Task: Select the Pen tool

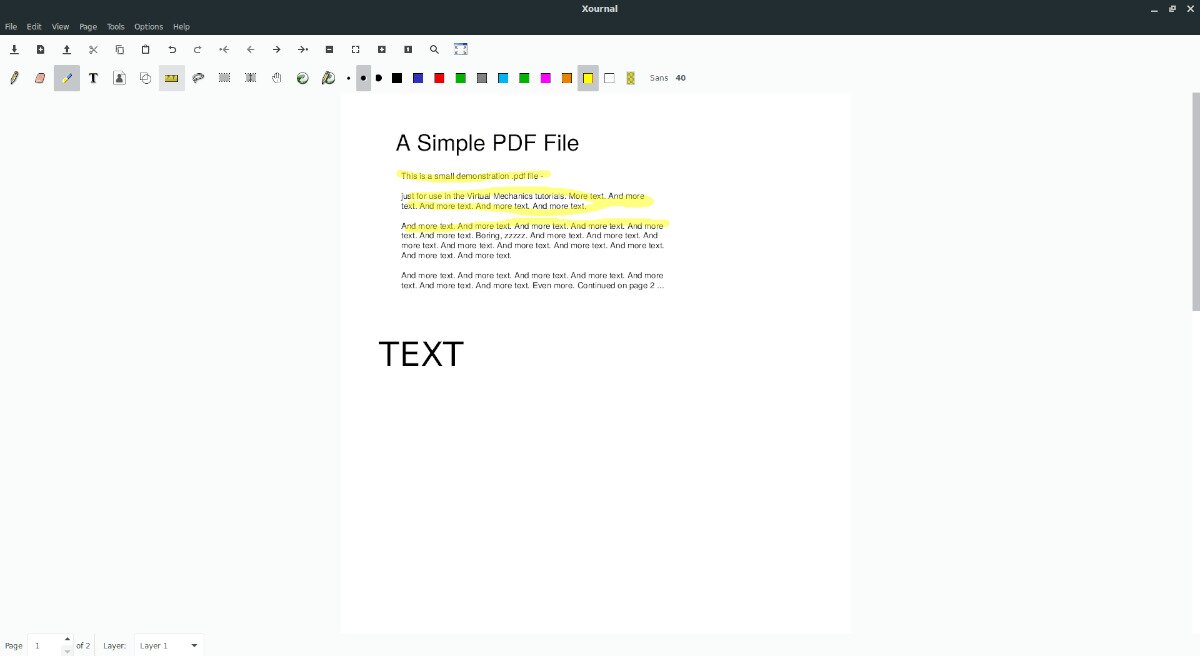Action: (14, 78)
